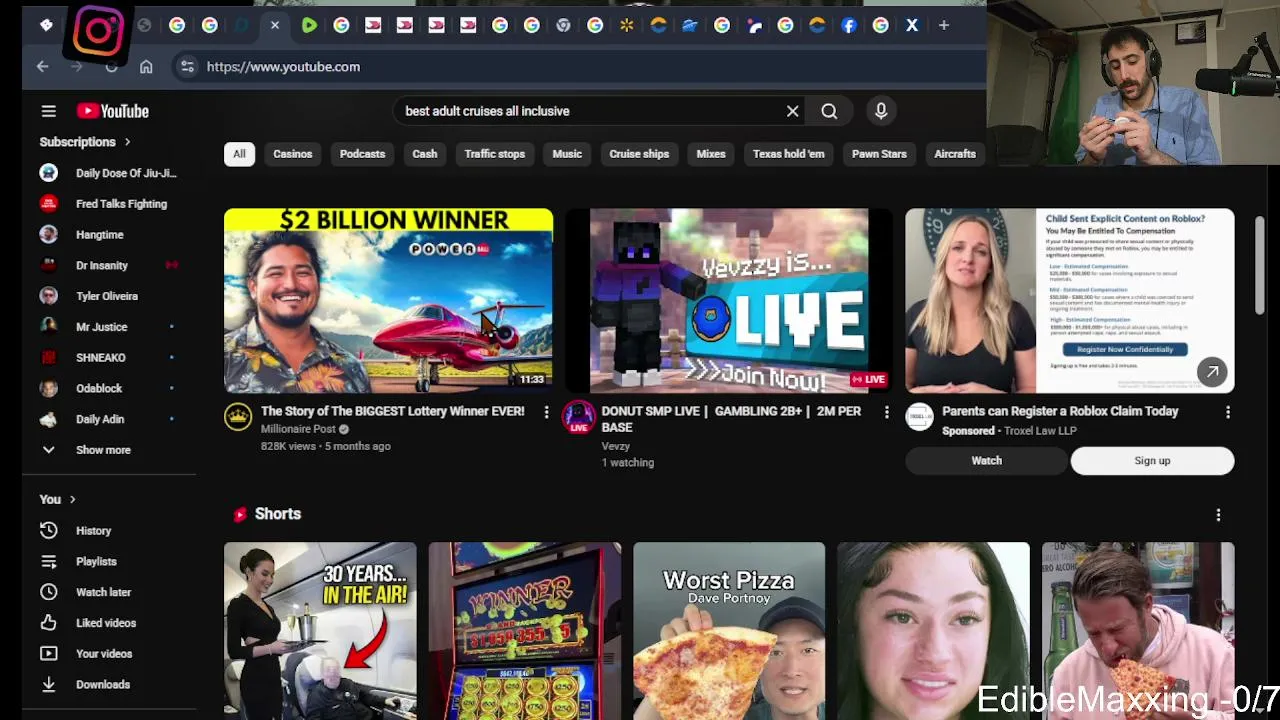Open a new browser tab with plus
The width and height of the screenshot is (1280, 720).
pos(943,25)
